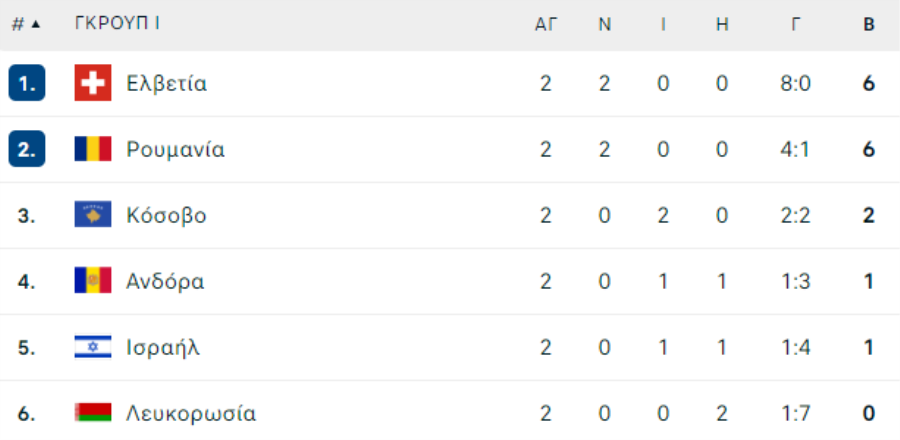
Task: Select the Γ goals column header
Action: click(796, 25)
